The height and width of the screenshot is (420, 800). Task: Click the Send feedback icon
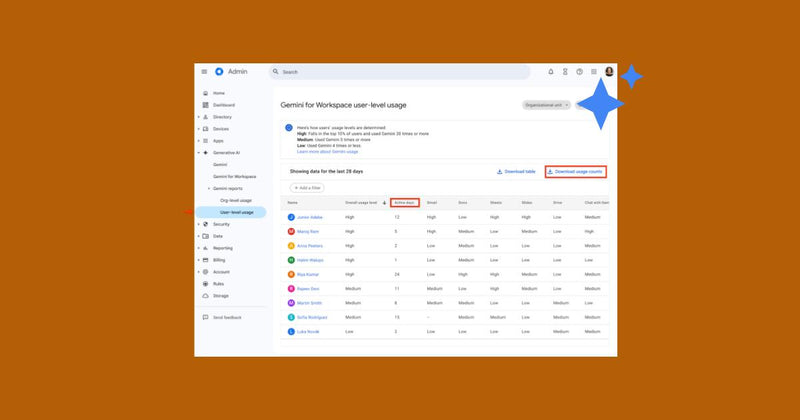pos(206,317)
